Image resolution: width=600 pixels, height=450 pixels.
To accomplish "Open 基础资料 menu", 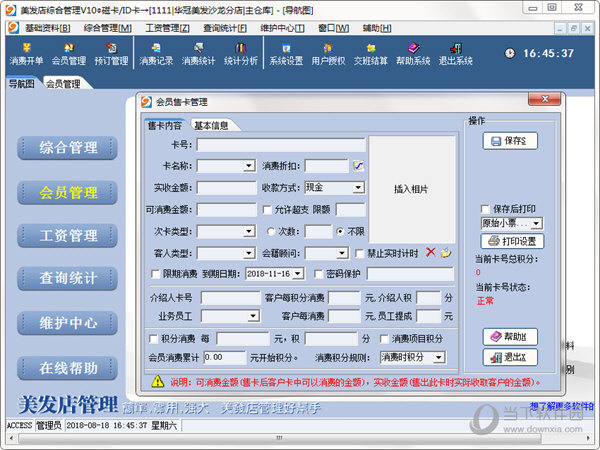I will pyautogui.click(x=47, y=28).
